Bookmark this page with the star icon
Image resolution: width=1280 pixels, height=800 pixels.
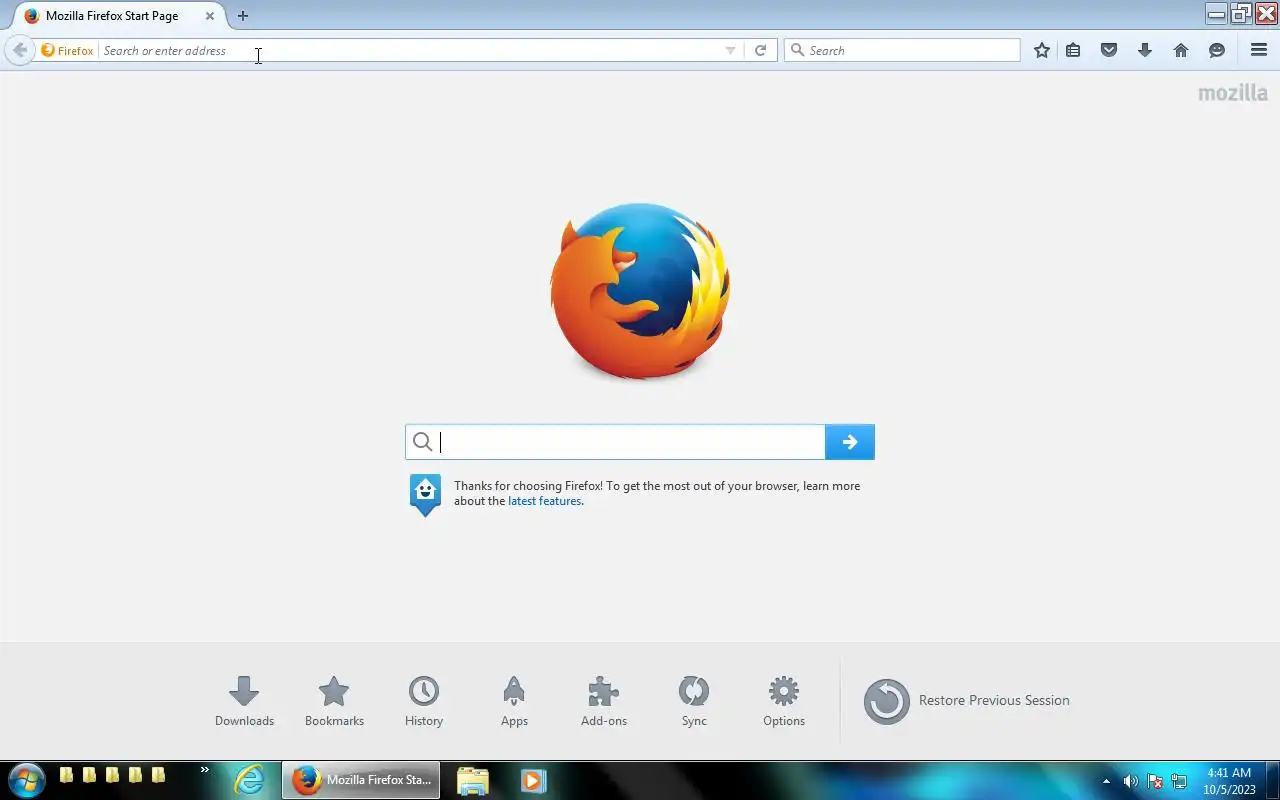click(1042, 50)
